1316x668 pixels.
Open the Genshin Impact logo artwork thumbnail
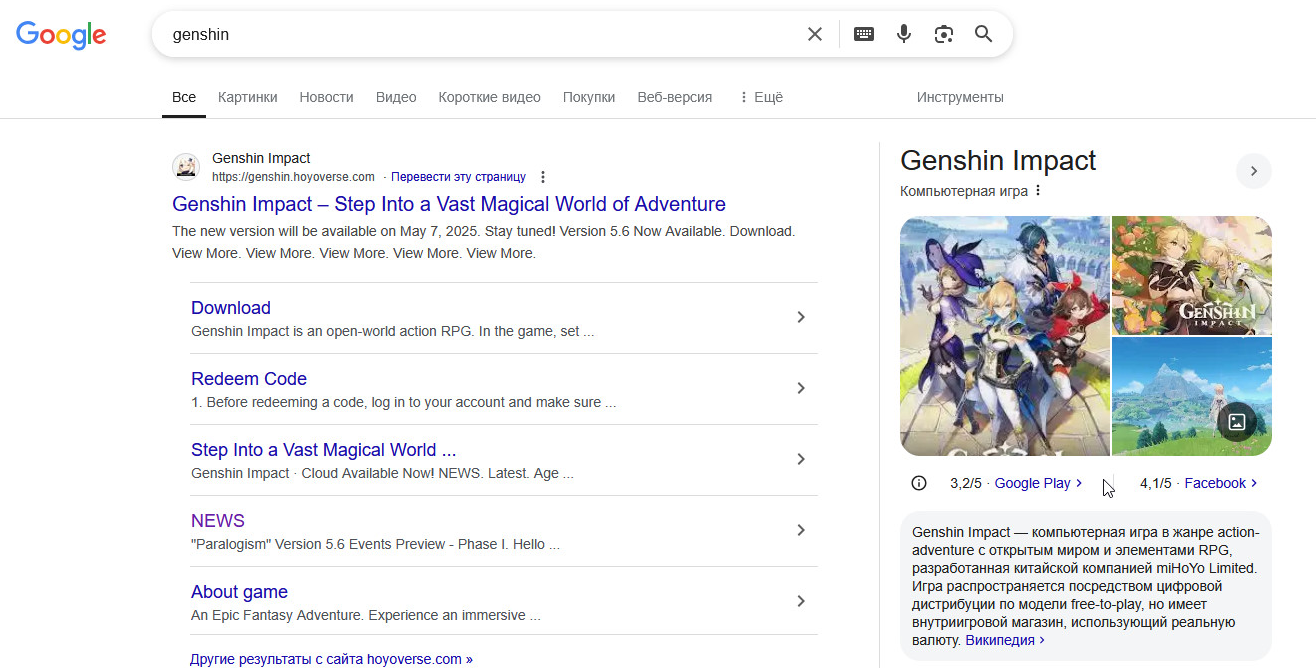point(1192,275)
